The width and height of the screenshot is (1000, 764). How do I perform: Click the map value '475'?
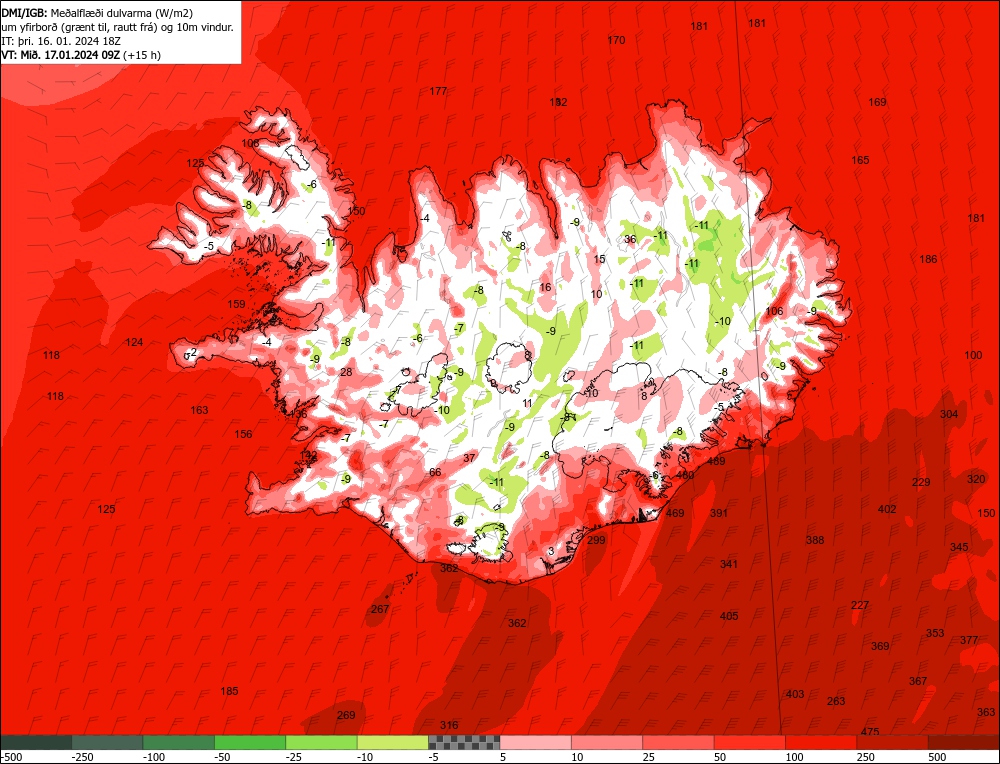[x=870, y=731]
